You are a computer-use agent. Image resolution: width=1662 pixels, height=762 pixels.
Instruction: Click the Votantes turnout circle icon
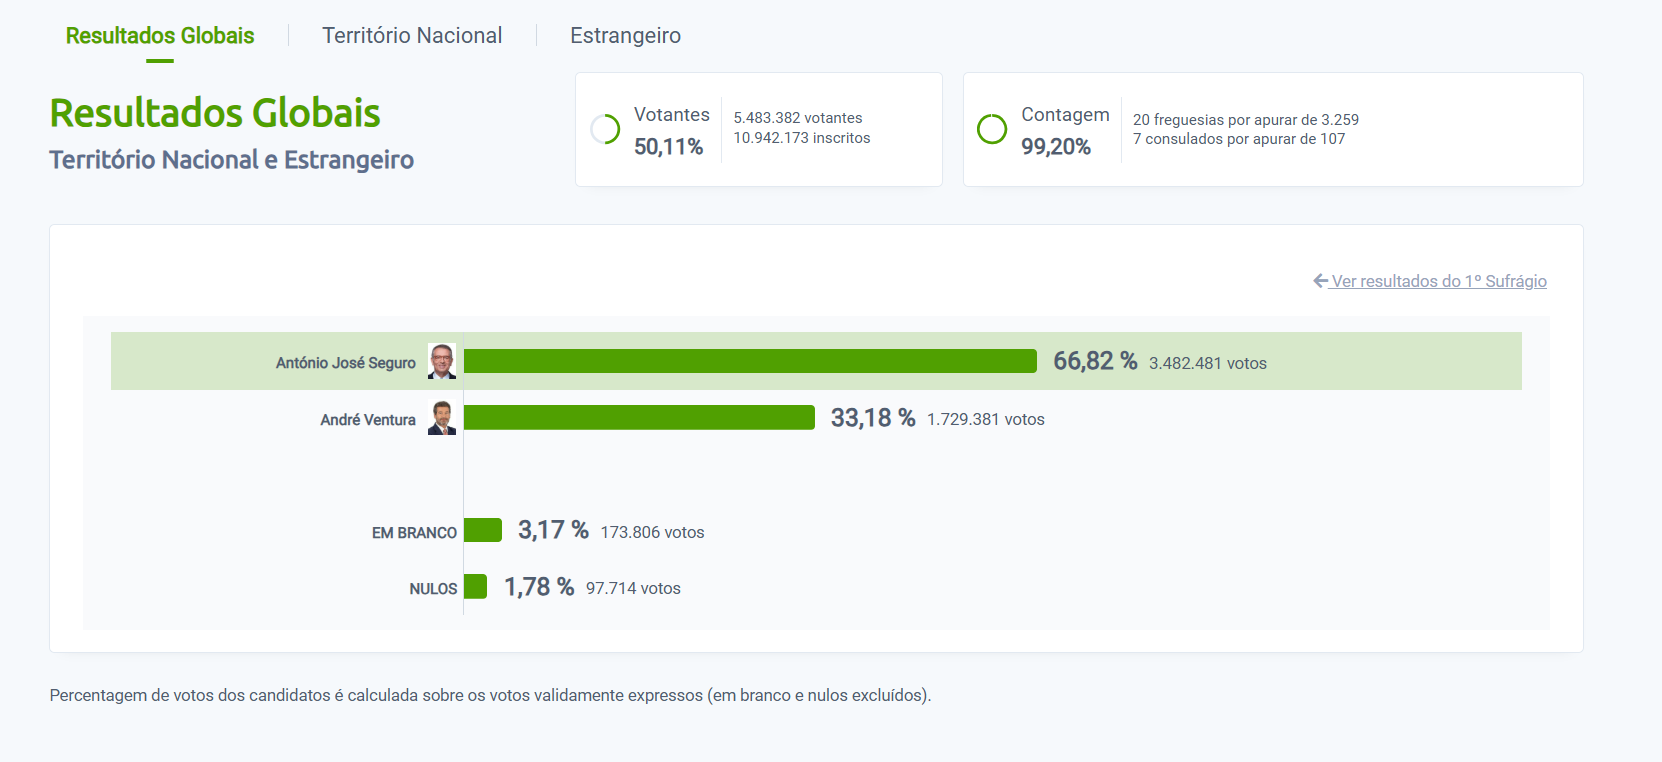click(605, 129)
